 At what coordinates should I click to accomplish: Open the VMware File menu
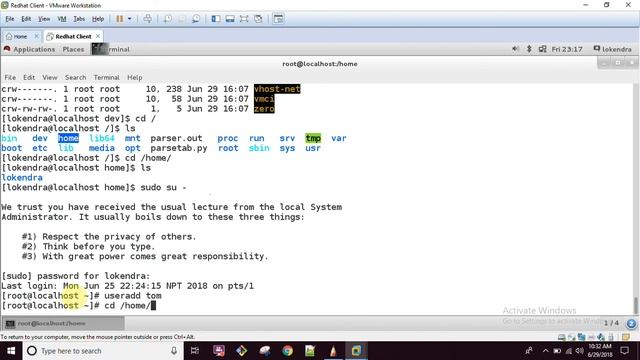pyautogui.click(x=9, y=19)
